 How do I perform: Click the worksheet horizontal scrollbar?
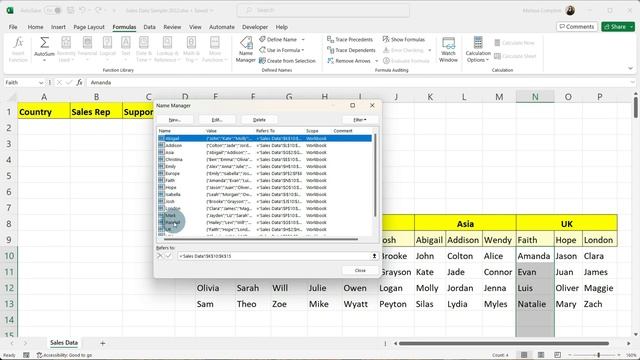point(504,344)
